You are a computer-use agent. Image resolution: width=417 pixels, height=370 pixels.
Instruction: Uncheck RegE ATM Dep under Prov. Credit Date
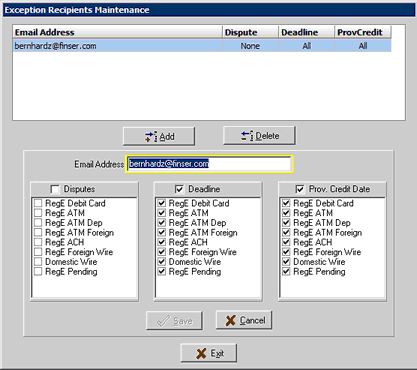[286, 222]
